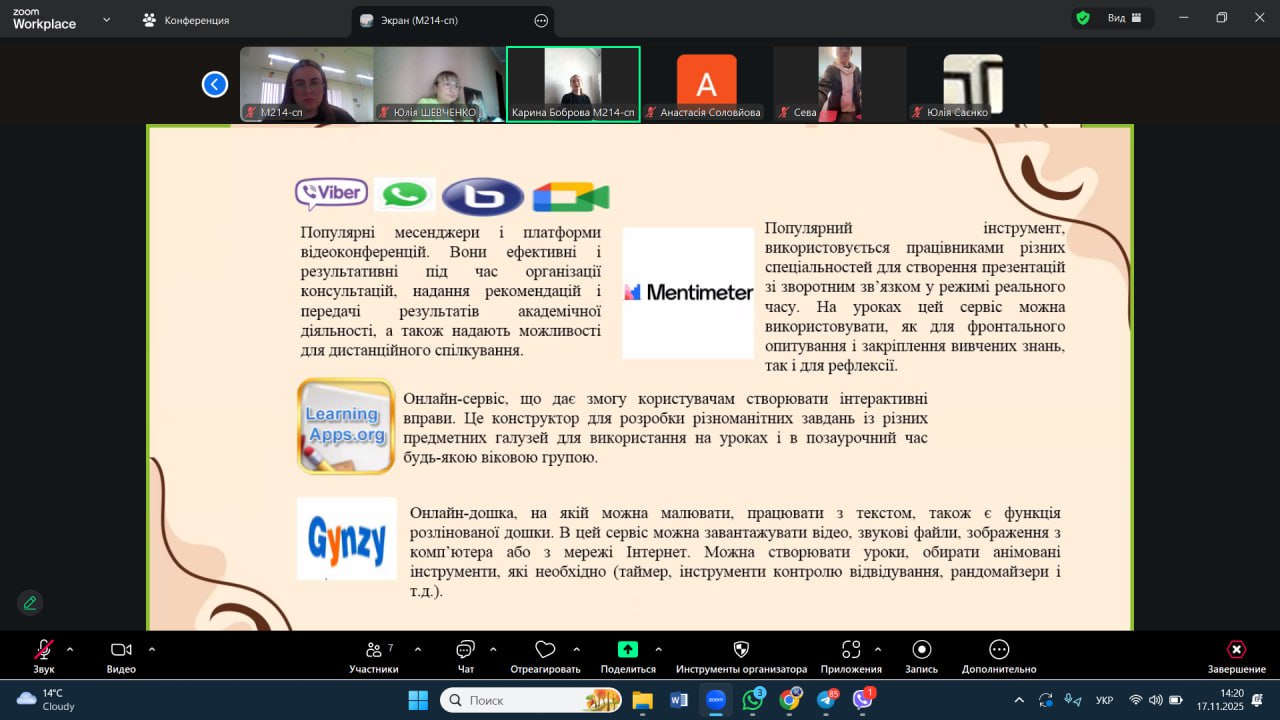Expand the audio options chevron
The height and width of the screenshot is (720, 1280).
pyautogui.click(x=70, y=649)
